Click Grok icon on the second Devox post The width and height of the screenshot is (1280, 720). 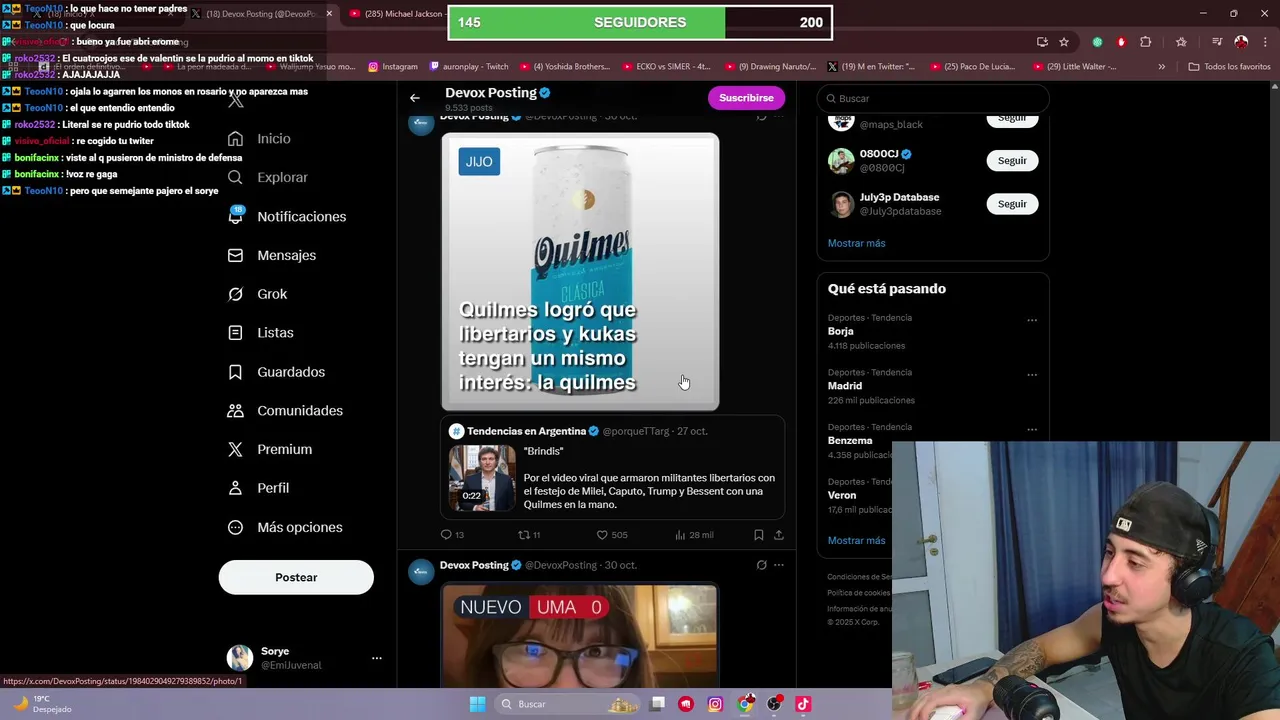pos(761,565)
